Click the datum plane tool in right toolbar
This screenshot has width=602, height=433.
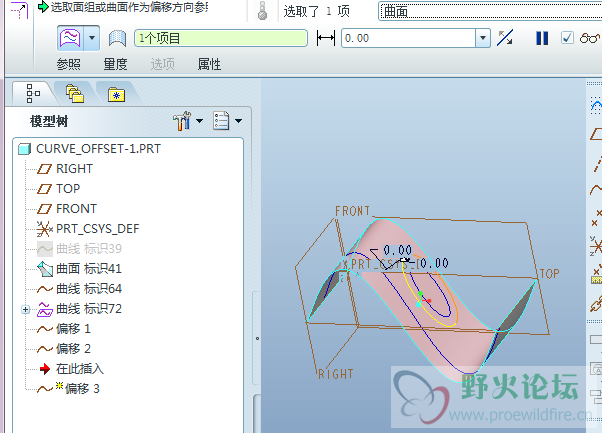click(596, 134)
